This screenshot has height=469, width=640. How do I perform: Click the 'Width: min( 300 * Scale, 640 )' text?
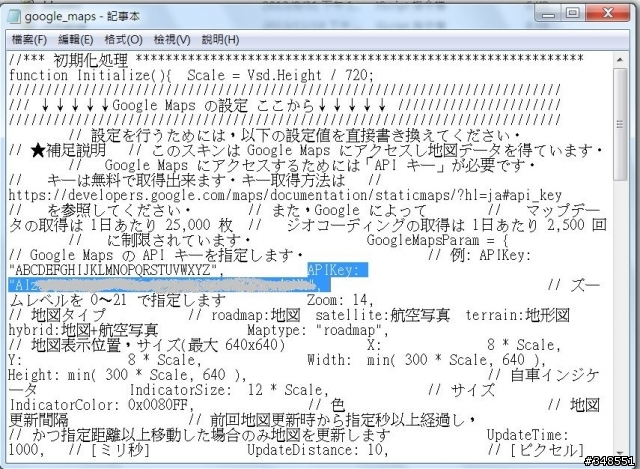(425, 360)
